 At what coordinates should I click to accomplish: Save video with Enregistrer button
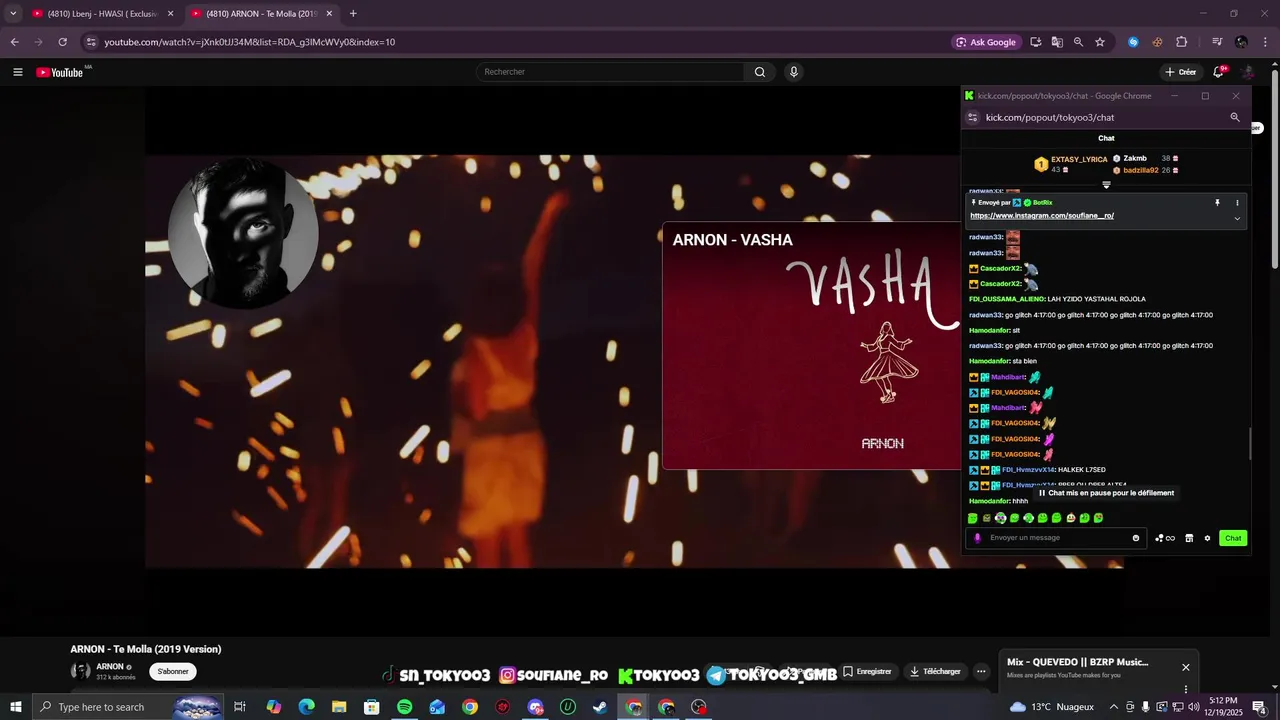(867, 672)
